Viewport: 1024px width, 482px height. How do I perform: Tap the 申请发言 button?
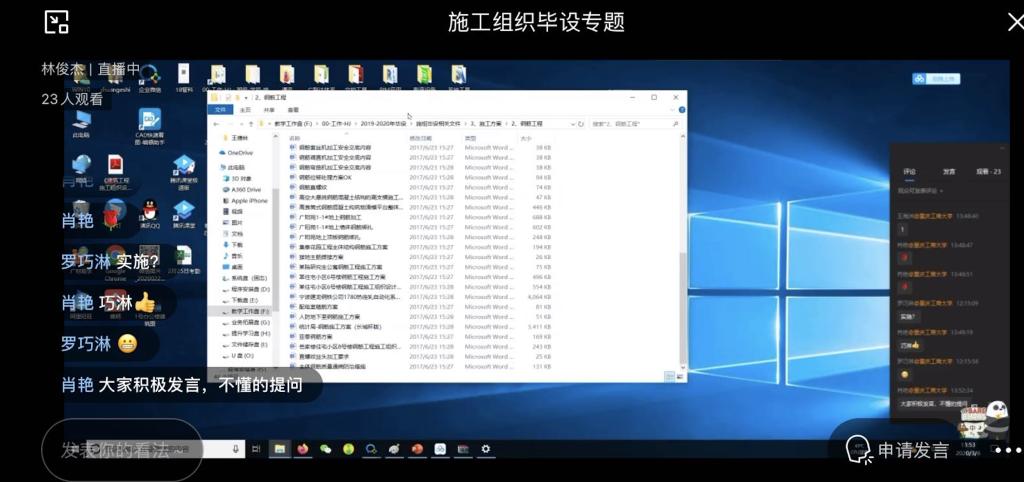[x=900, y=450]
